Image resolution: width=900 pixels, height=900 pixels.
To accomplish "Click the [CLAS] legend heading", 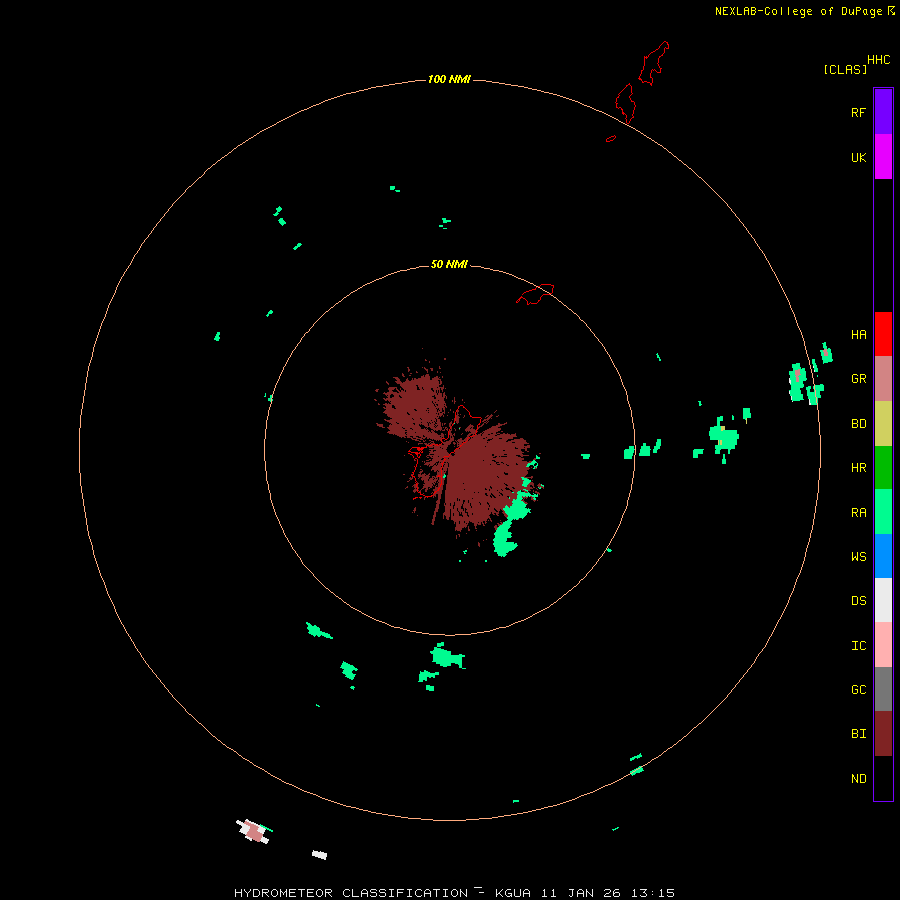I will (x=845, y=69).
